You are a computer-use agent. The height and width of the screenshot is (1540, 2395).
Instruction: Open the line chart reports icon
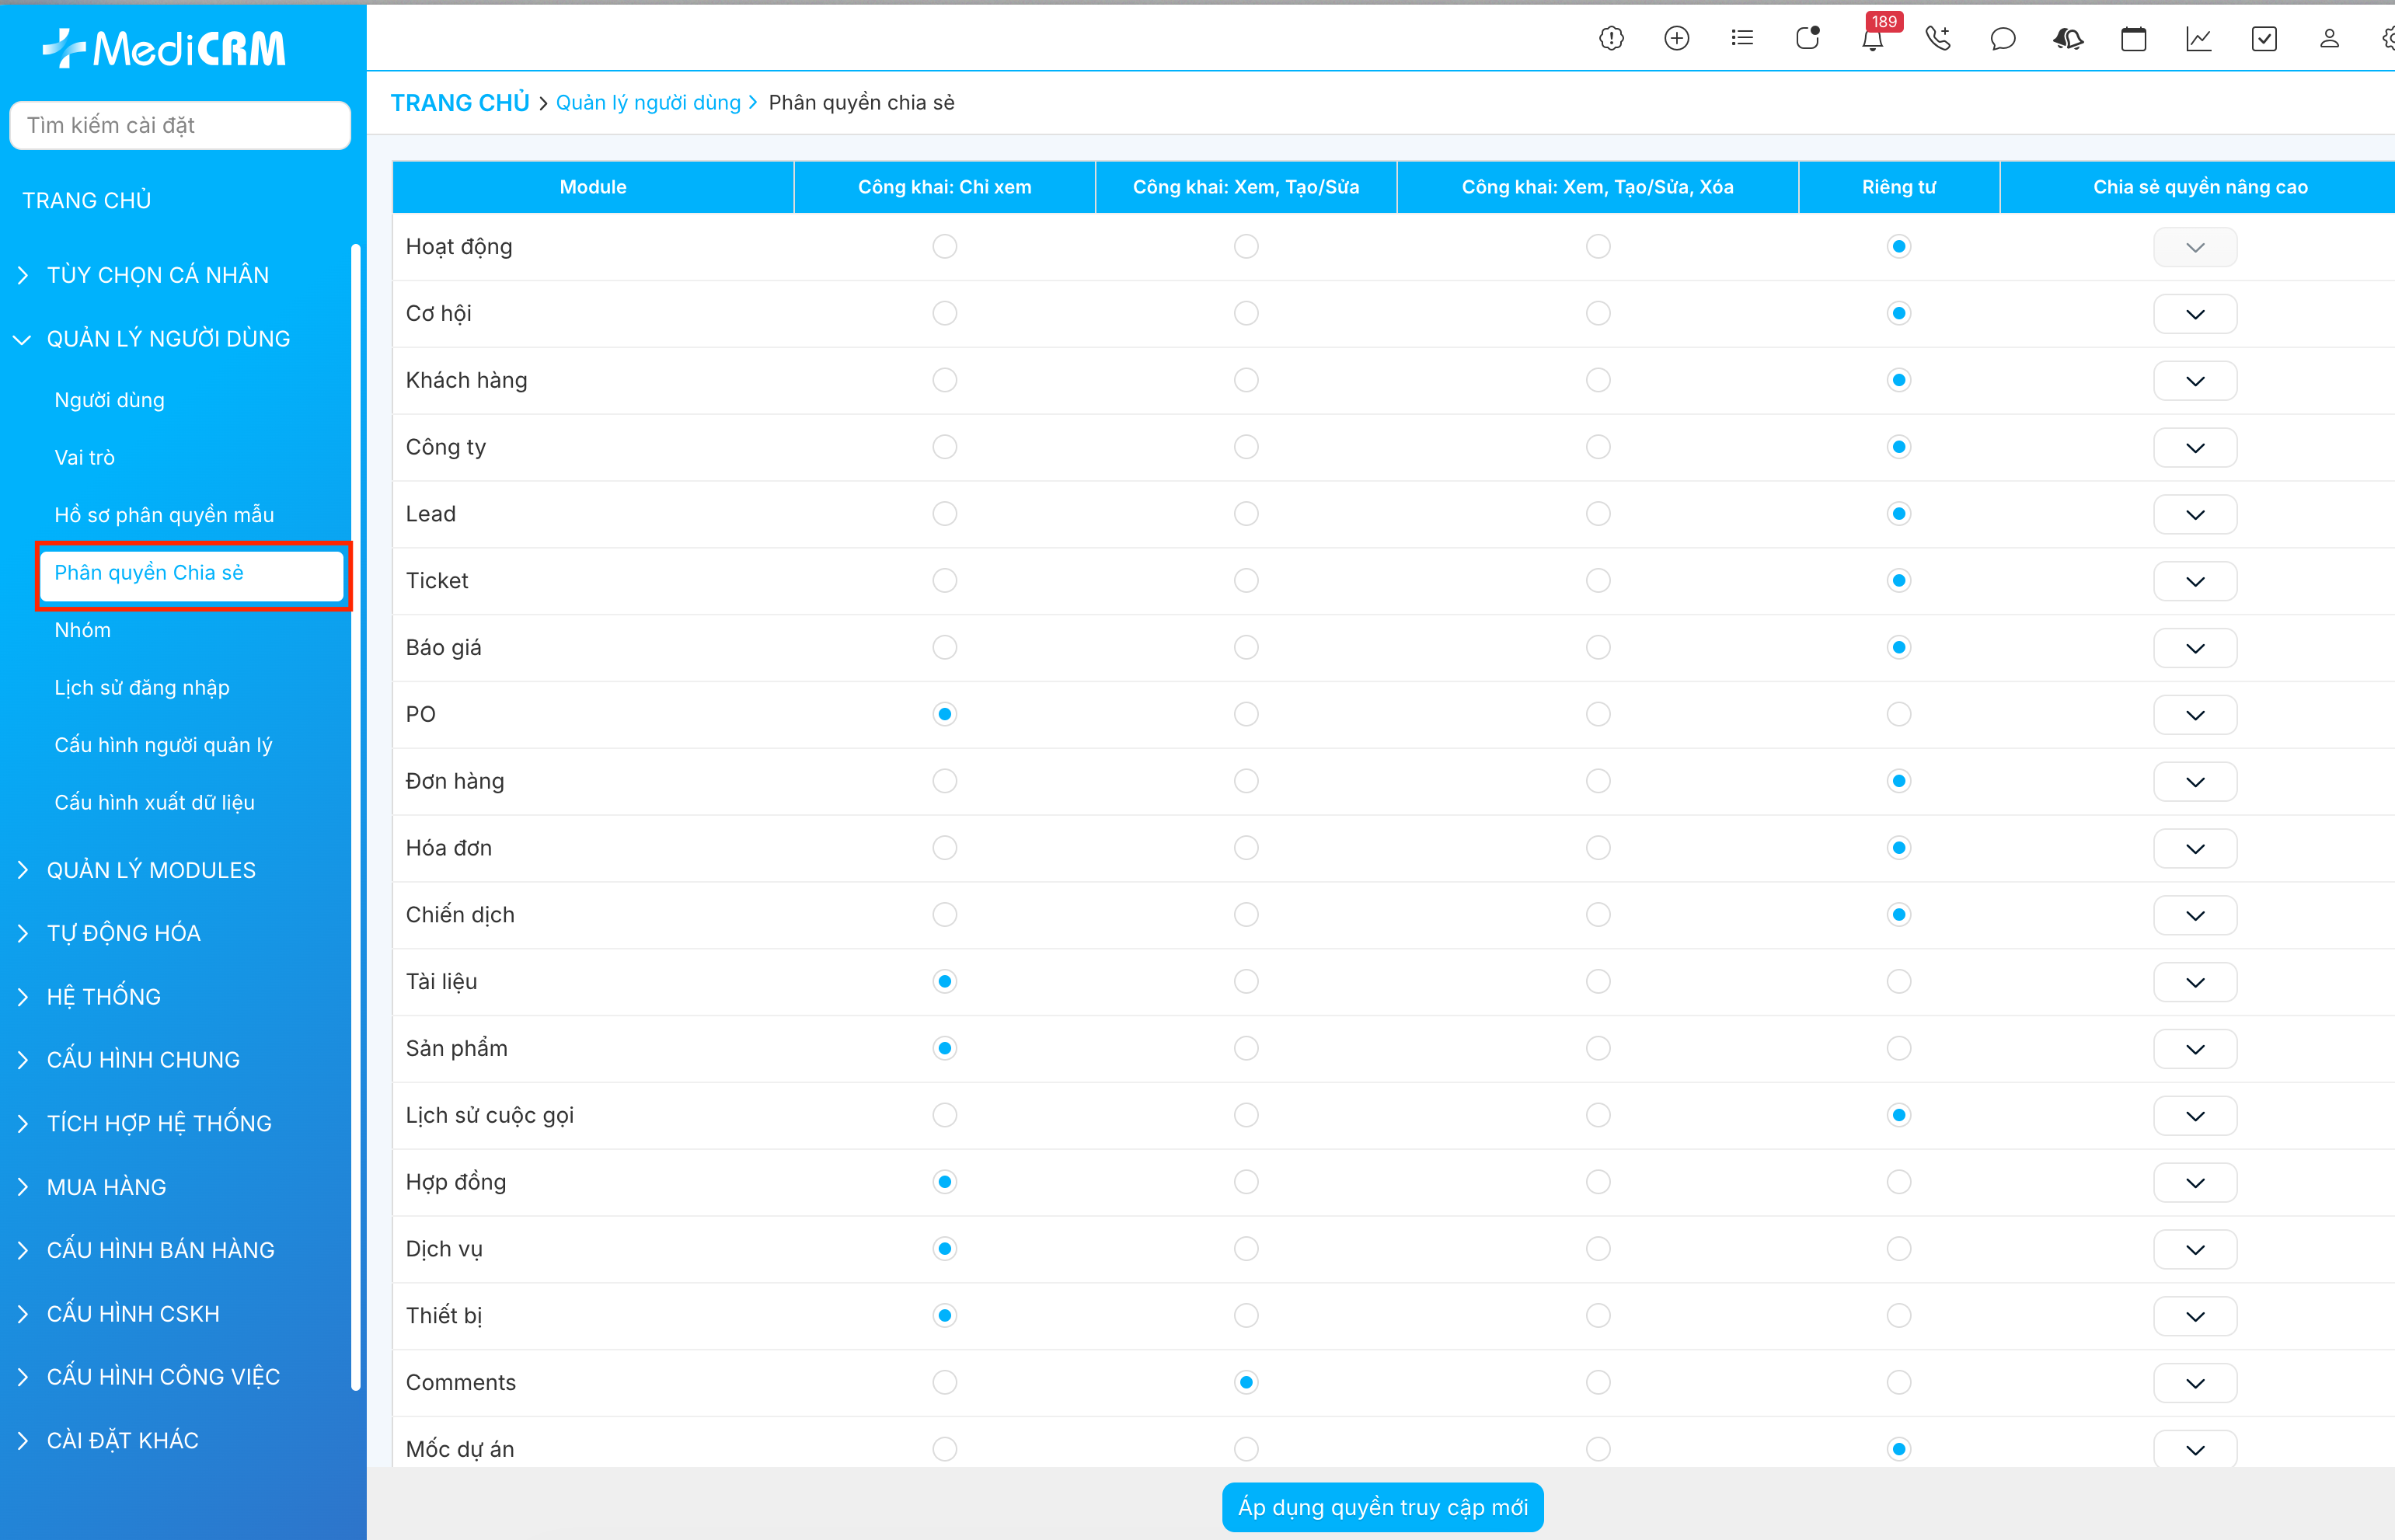[2199, 39]
